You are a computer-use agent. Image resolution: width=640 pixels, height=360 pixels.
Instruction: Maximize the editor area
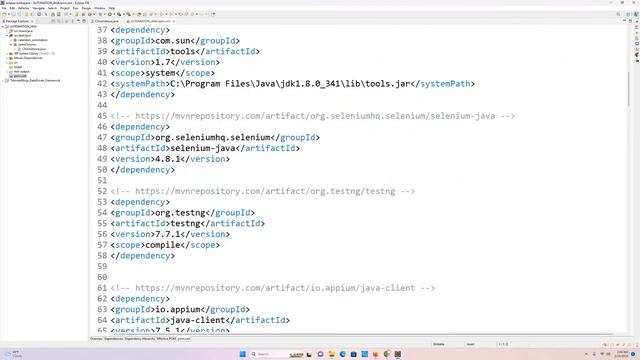[630, 20]
